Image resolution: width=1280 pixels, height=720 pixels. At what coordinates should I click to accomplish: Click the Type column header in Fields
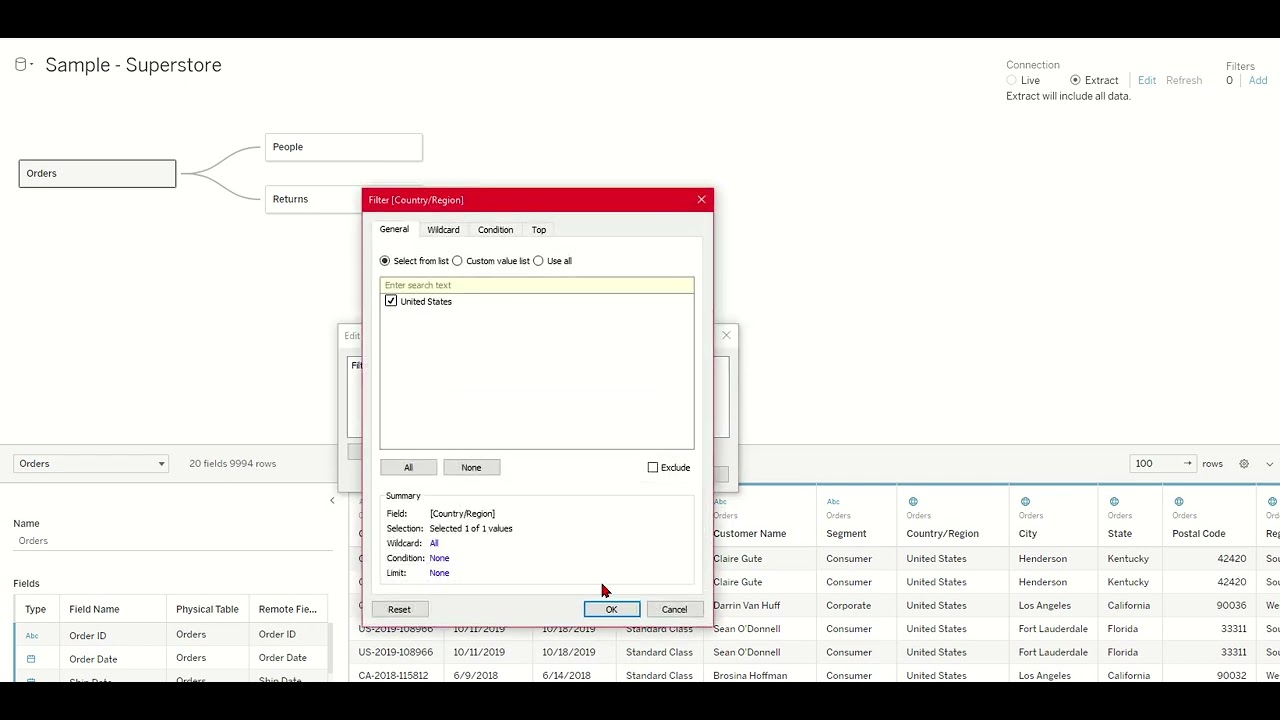coord(35,609)
